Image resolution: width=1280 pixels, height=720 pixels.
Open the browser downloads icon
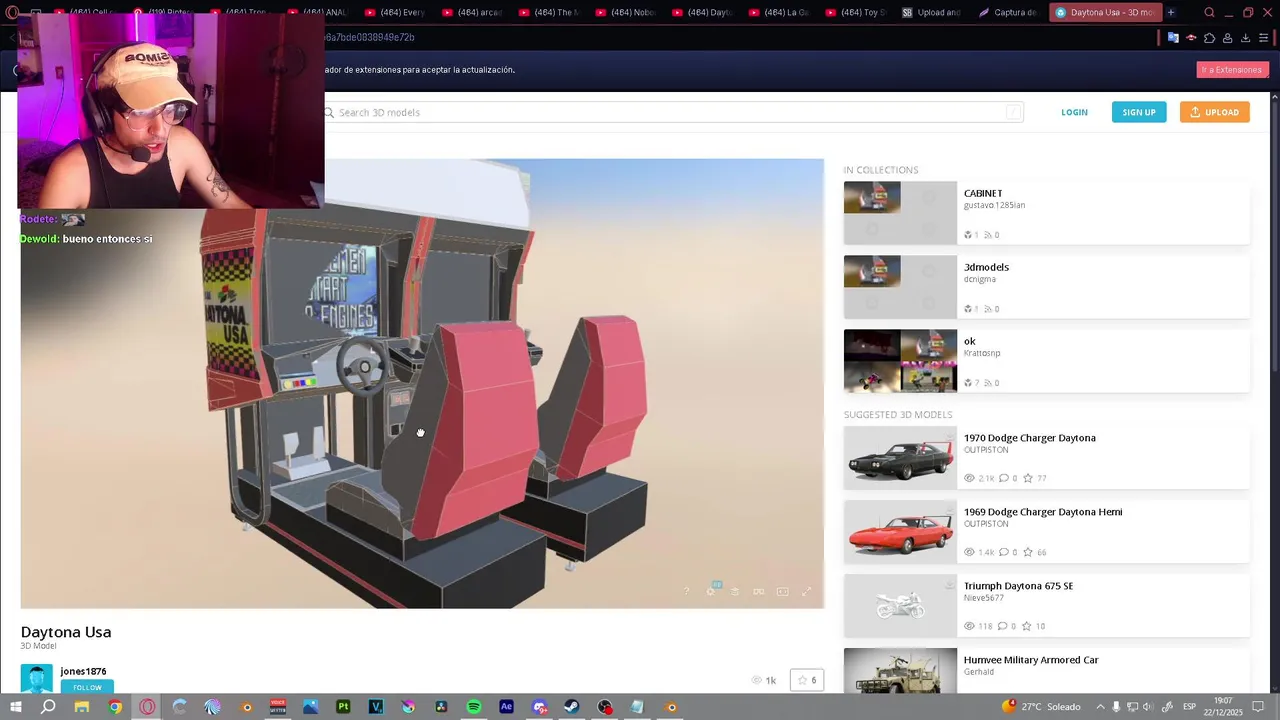click(1246, 38)
